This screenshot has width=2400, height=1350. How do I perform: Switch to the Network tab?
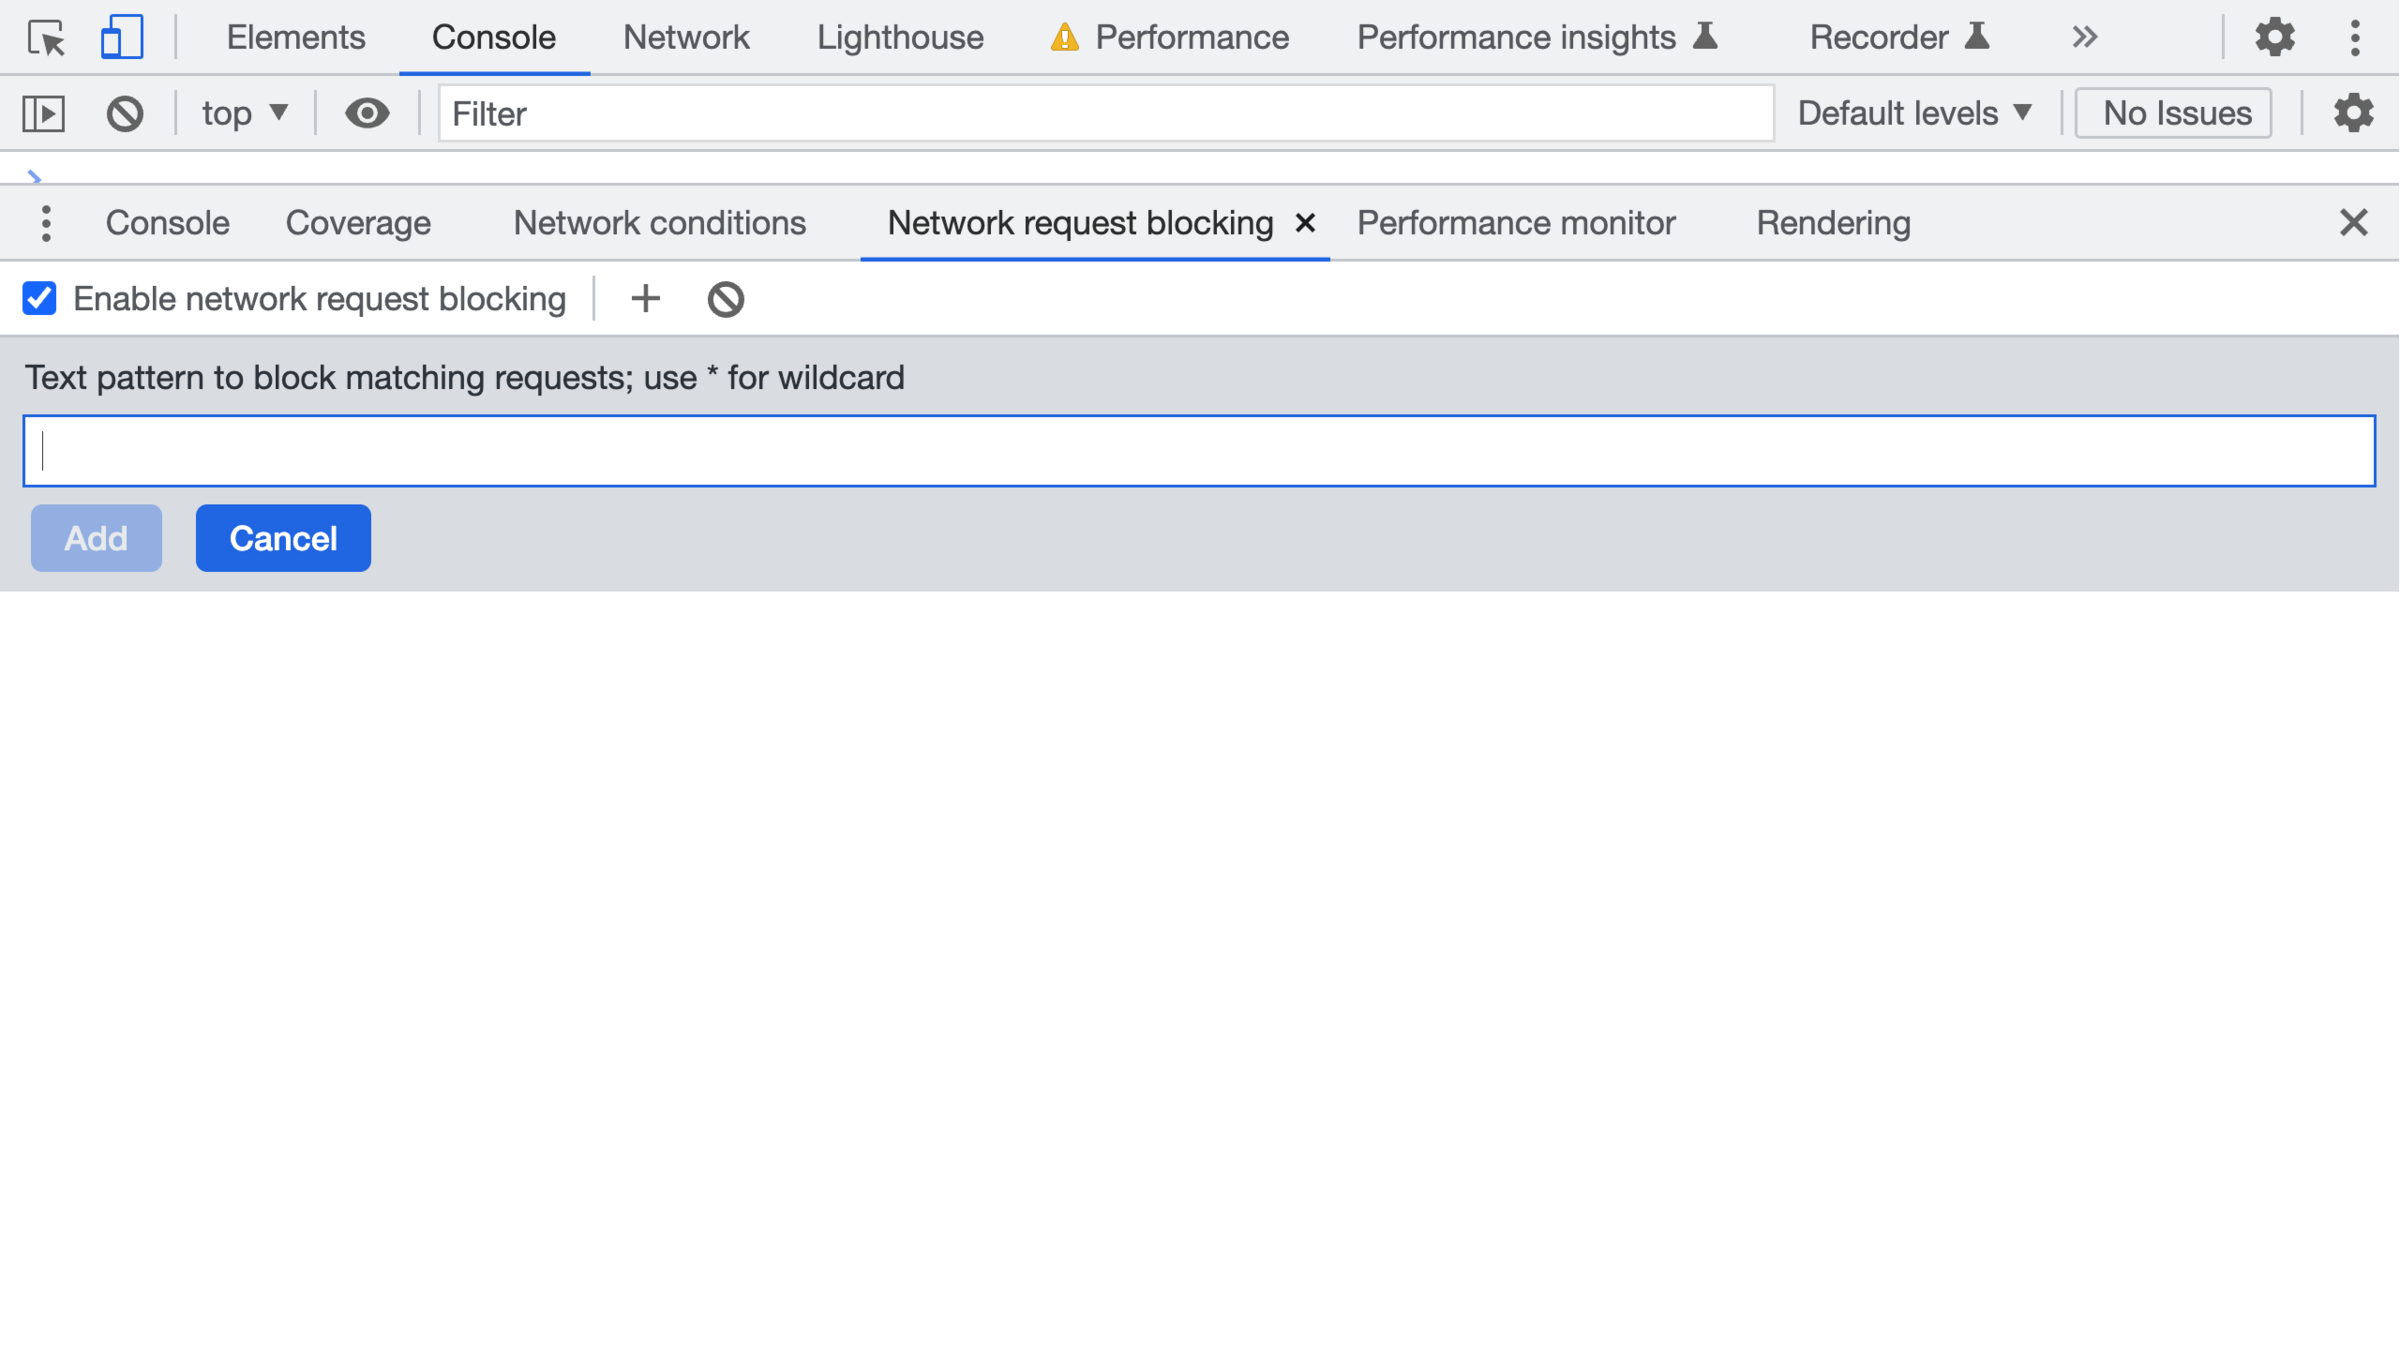pos(686,38)
